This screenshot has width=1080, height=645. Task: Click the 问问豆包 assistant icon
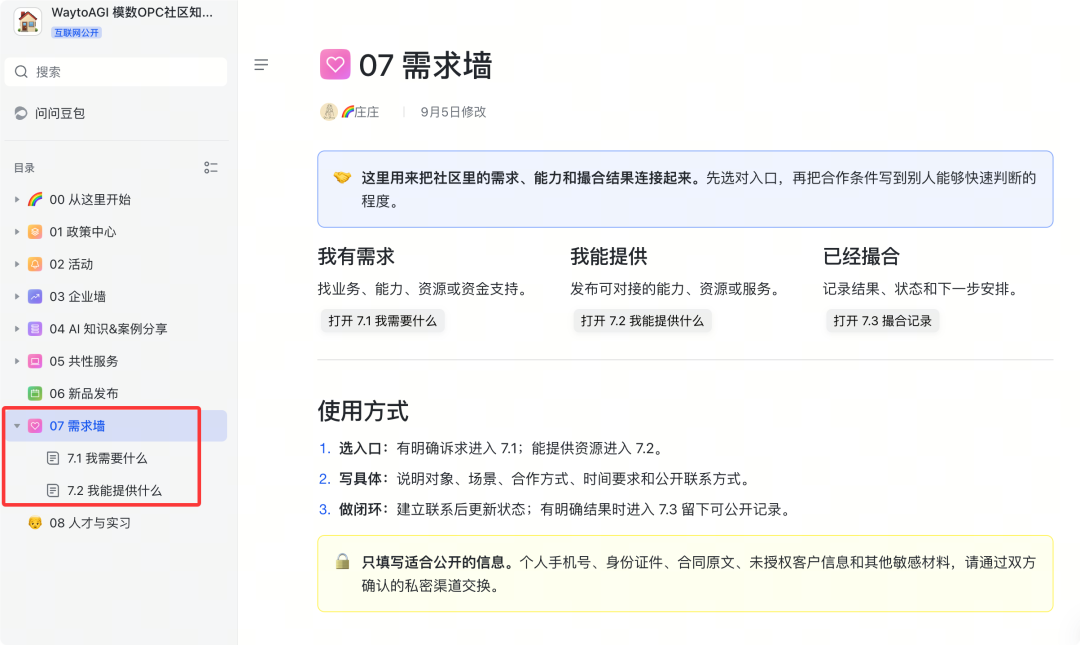21,113
